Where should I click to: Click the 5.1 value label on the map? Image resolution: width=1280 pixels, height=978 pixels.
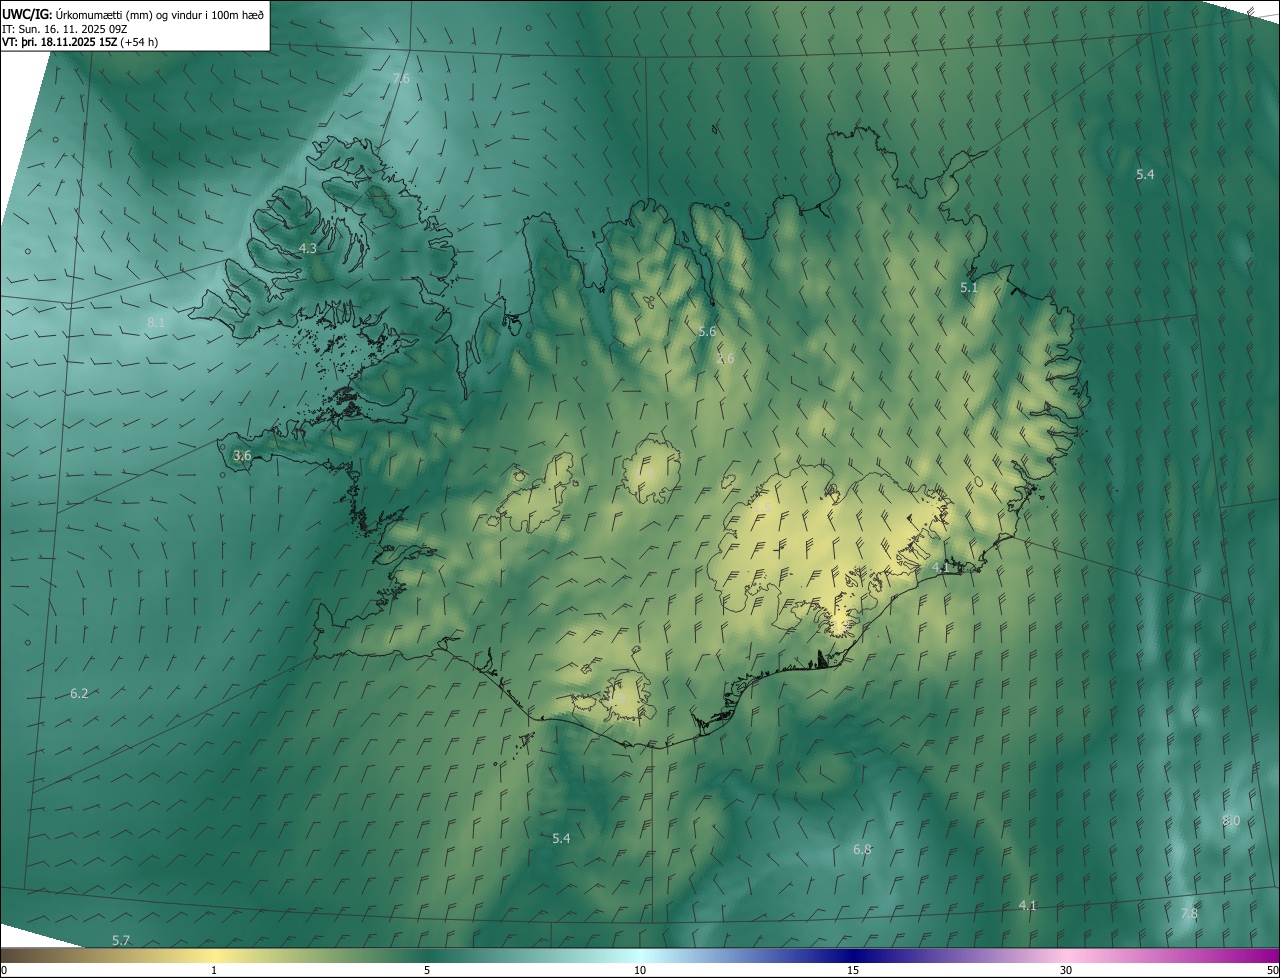click(969, 288)
